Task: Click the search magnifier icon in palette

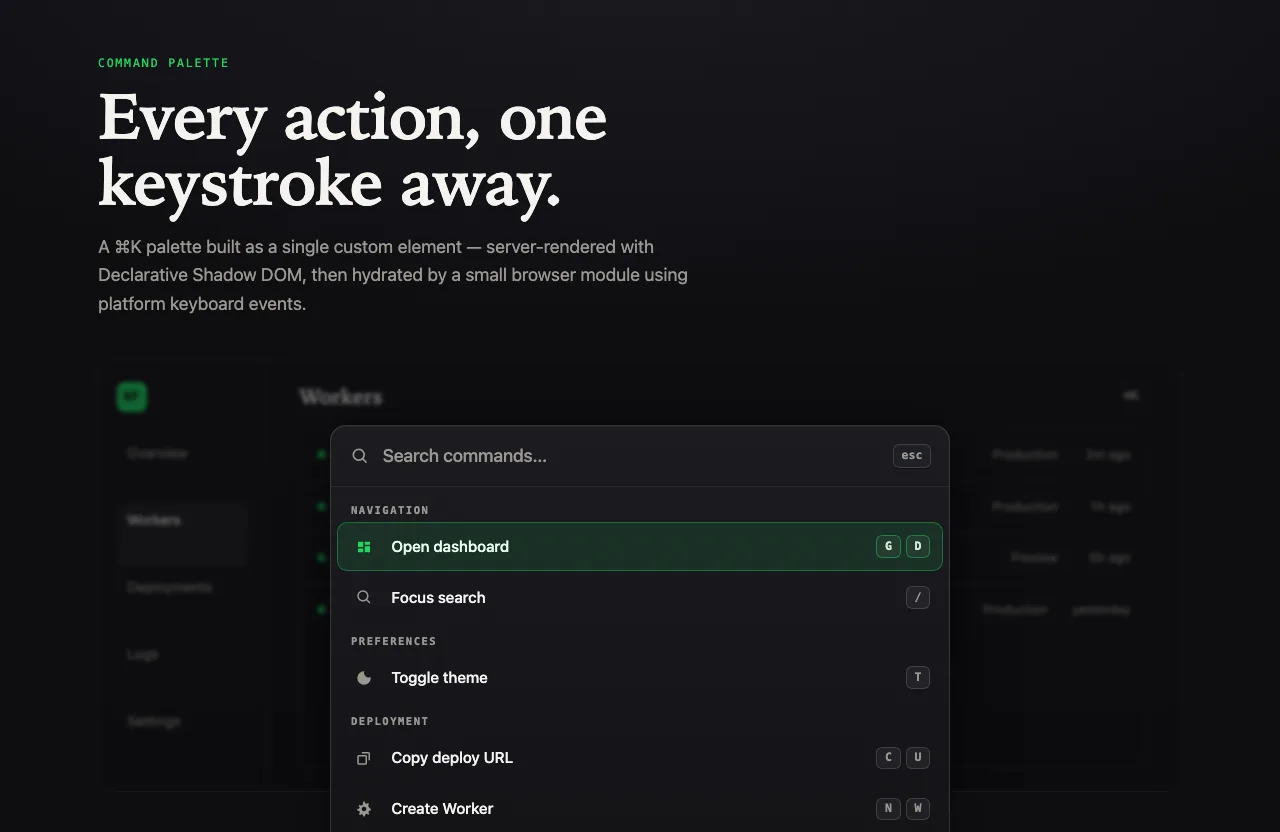Action: click(x=360, y=456)
